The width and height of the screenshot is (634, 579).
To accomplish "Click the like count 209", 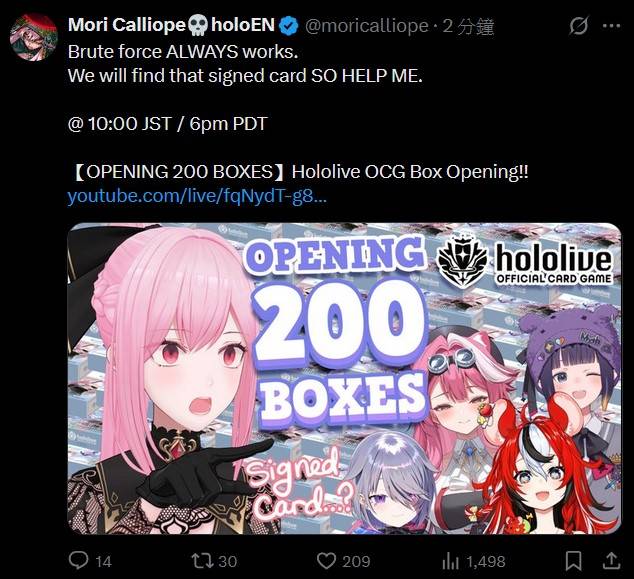I will 356,562.
